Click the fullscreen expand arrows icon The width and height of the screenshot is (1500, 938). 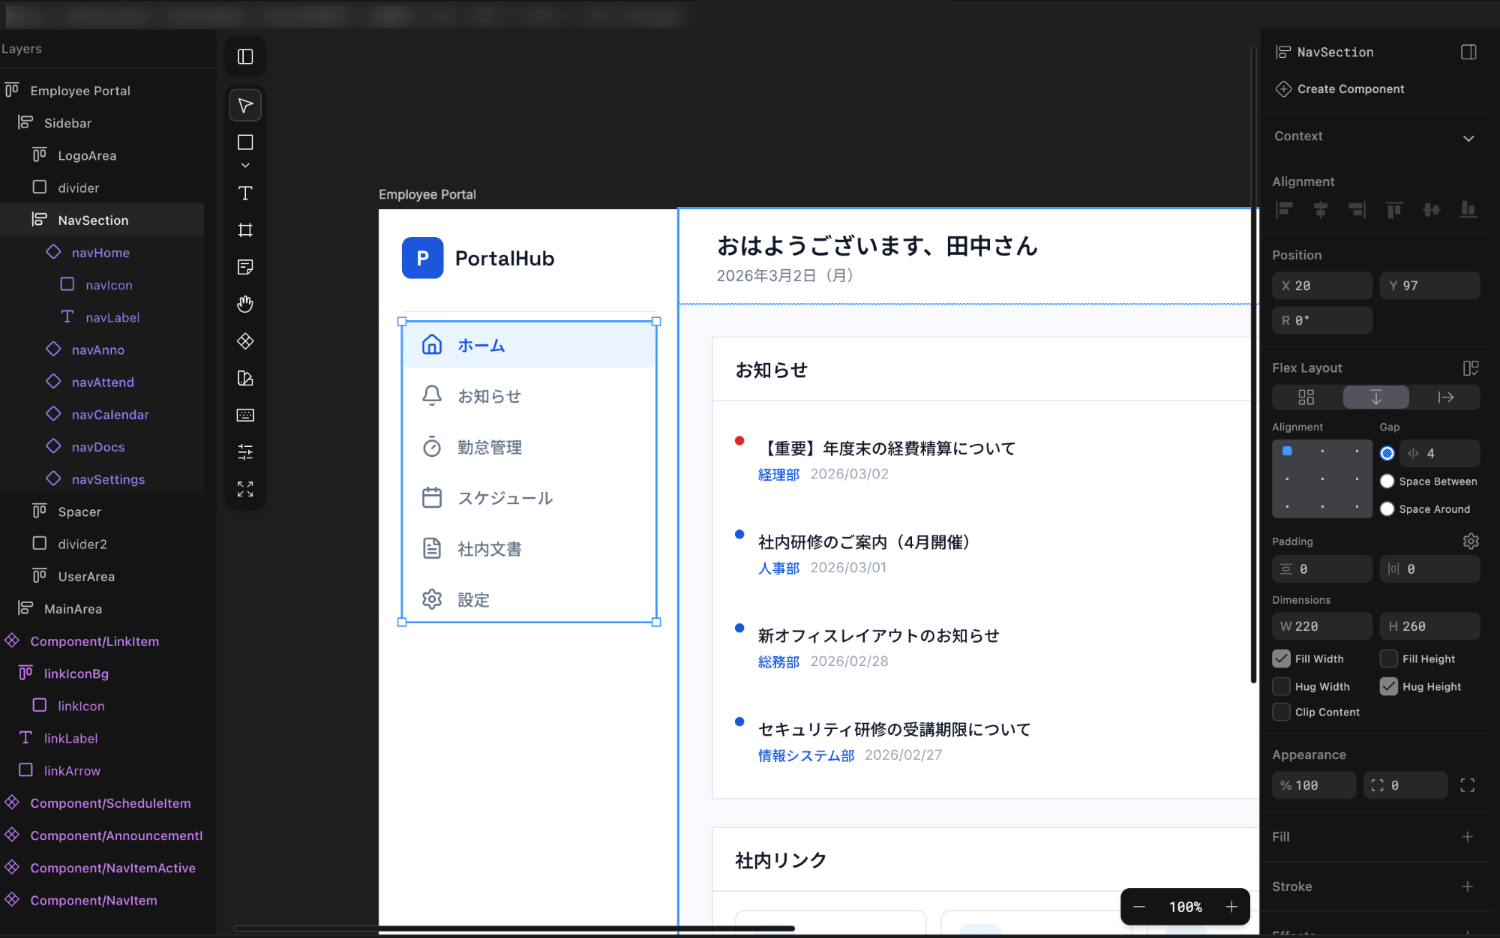tap(245, 489)
